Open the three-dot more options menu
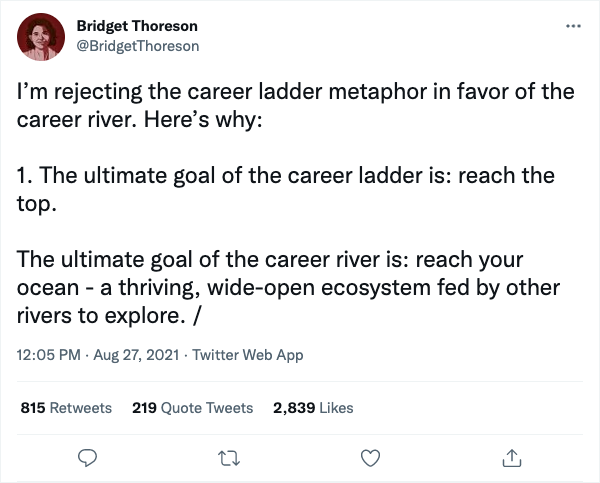 click(572, 26)
